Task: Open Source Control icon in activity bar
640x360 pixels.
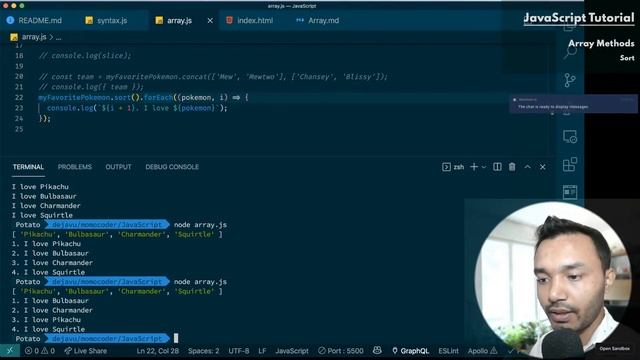Action: coord(570,80)
